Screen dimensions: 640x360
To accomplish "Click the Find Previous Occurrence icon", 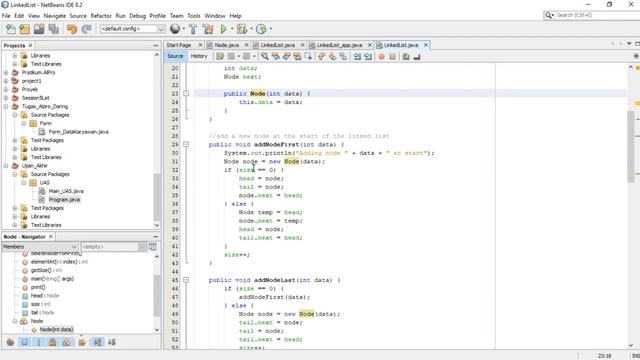I will [276, 57].
